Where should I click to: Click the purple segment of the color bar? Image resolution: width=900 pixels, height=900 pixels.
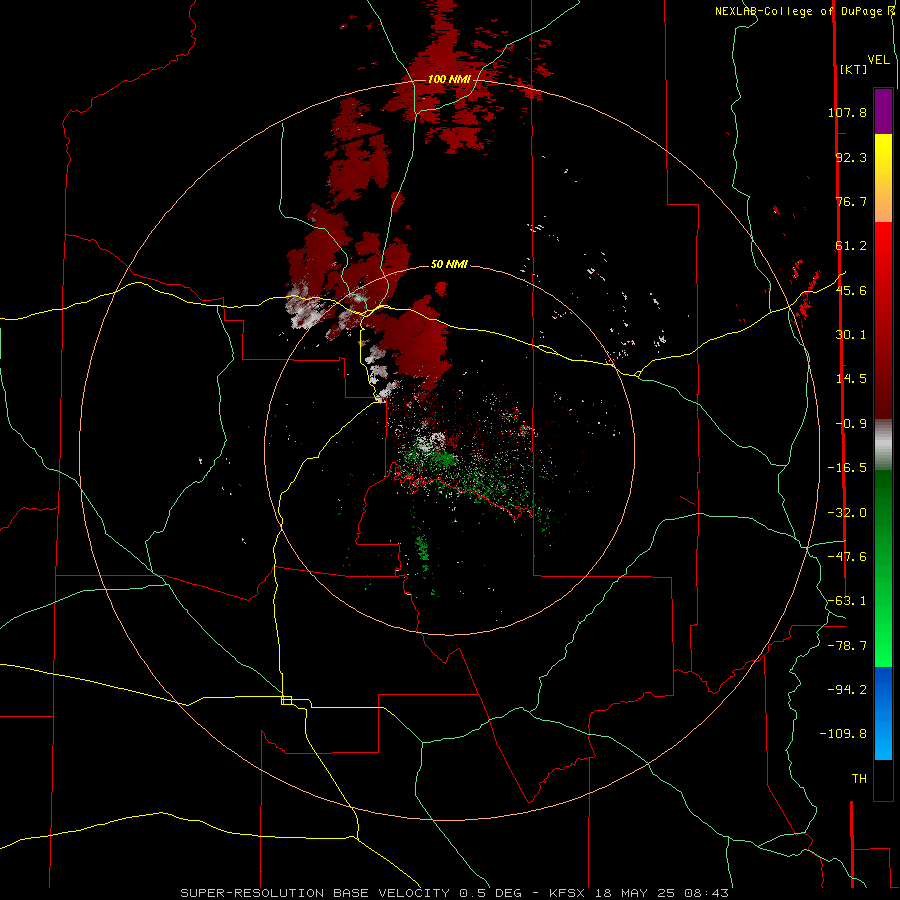click(883, 111)
